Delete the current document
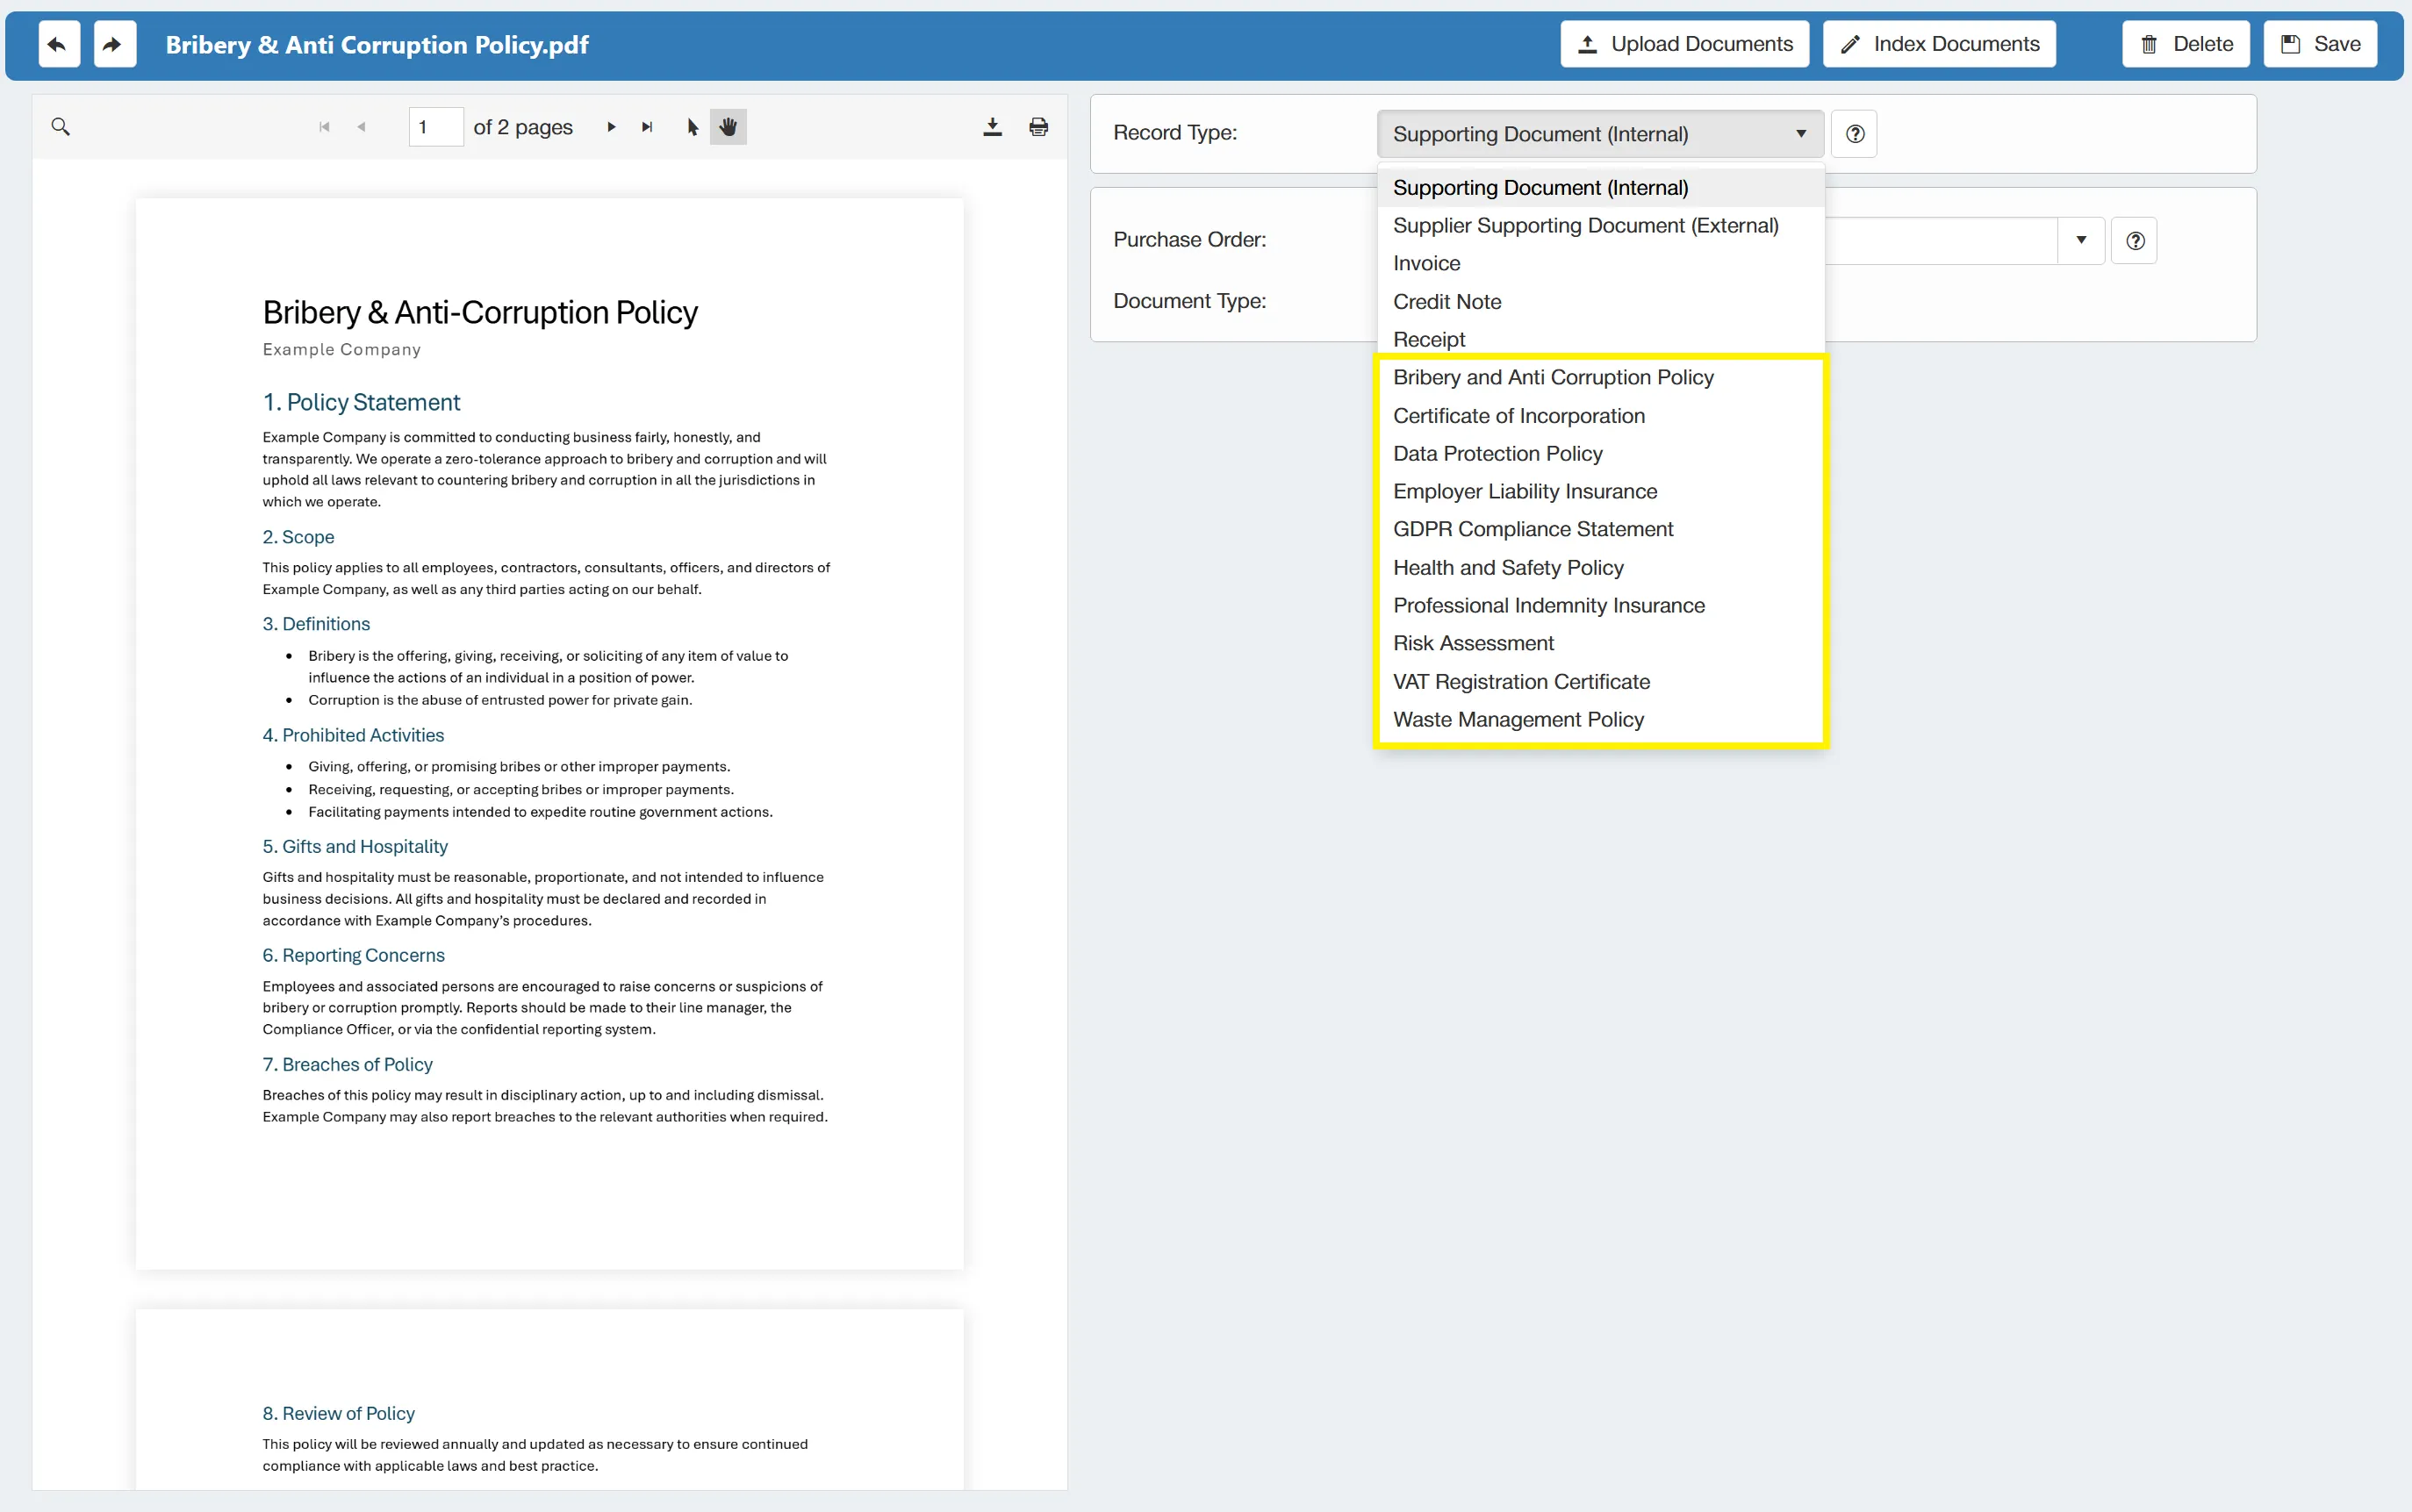Image resolution: width=2412 pixels, height=1512 pixels. point(2186,44)
